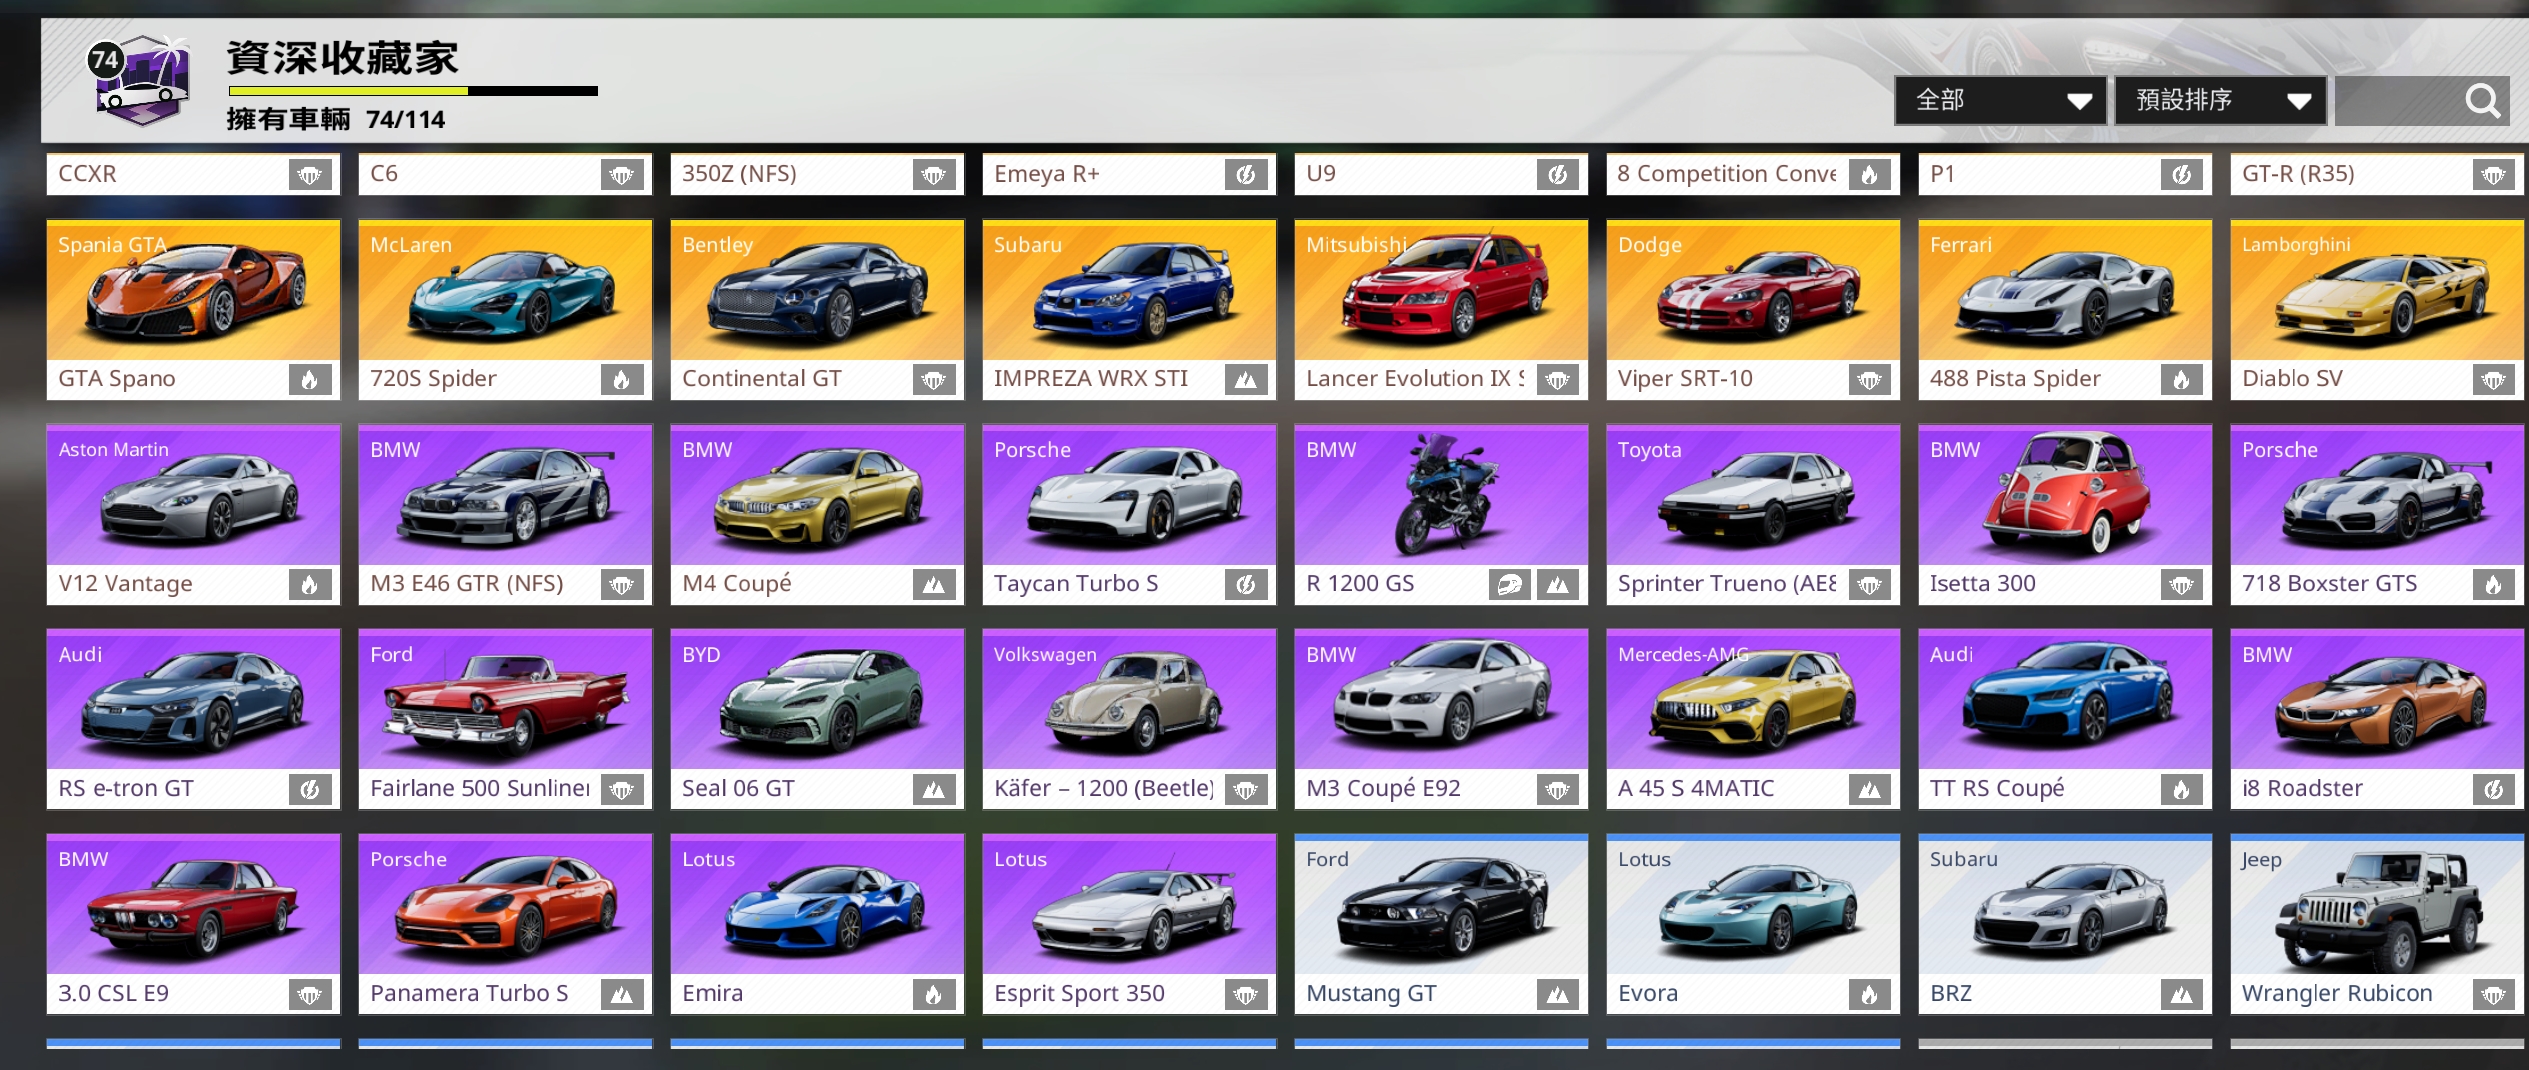
Task: Click flame icon on GTA Spano card
Action: [310, 380]
